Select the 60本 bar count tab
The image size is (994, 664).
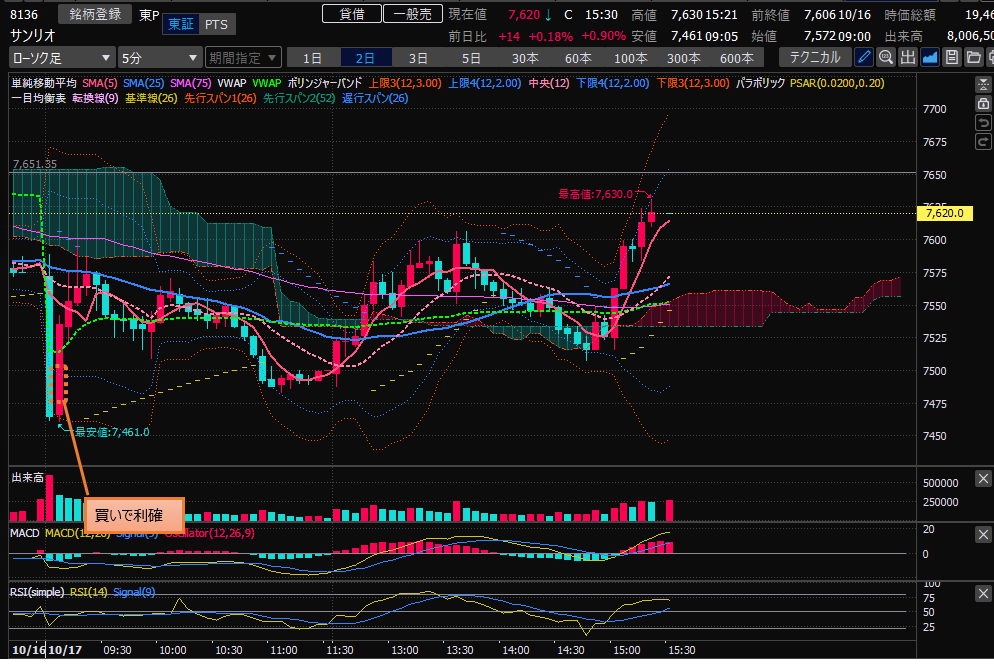click(x=578, y=57)
